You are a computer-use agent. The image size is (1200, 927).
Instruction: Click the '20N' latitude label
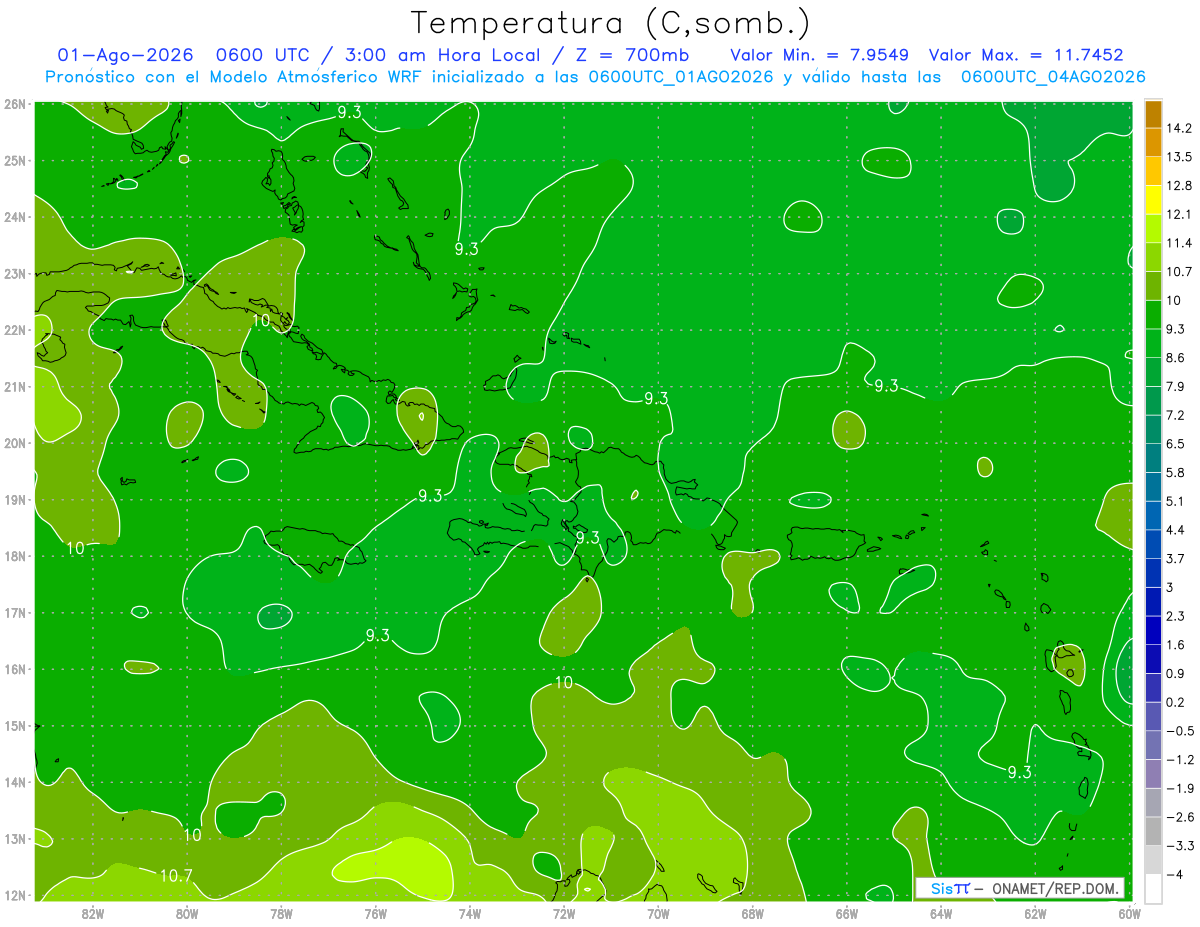(15, 443)
